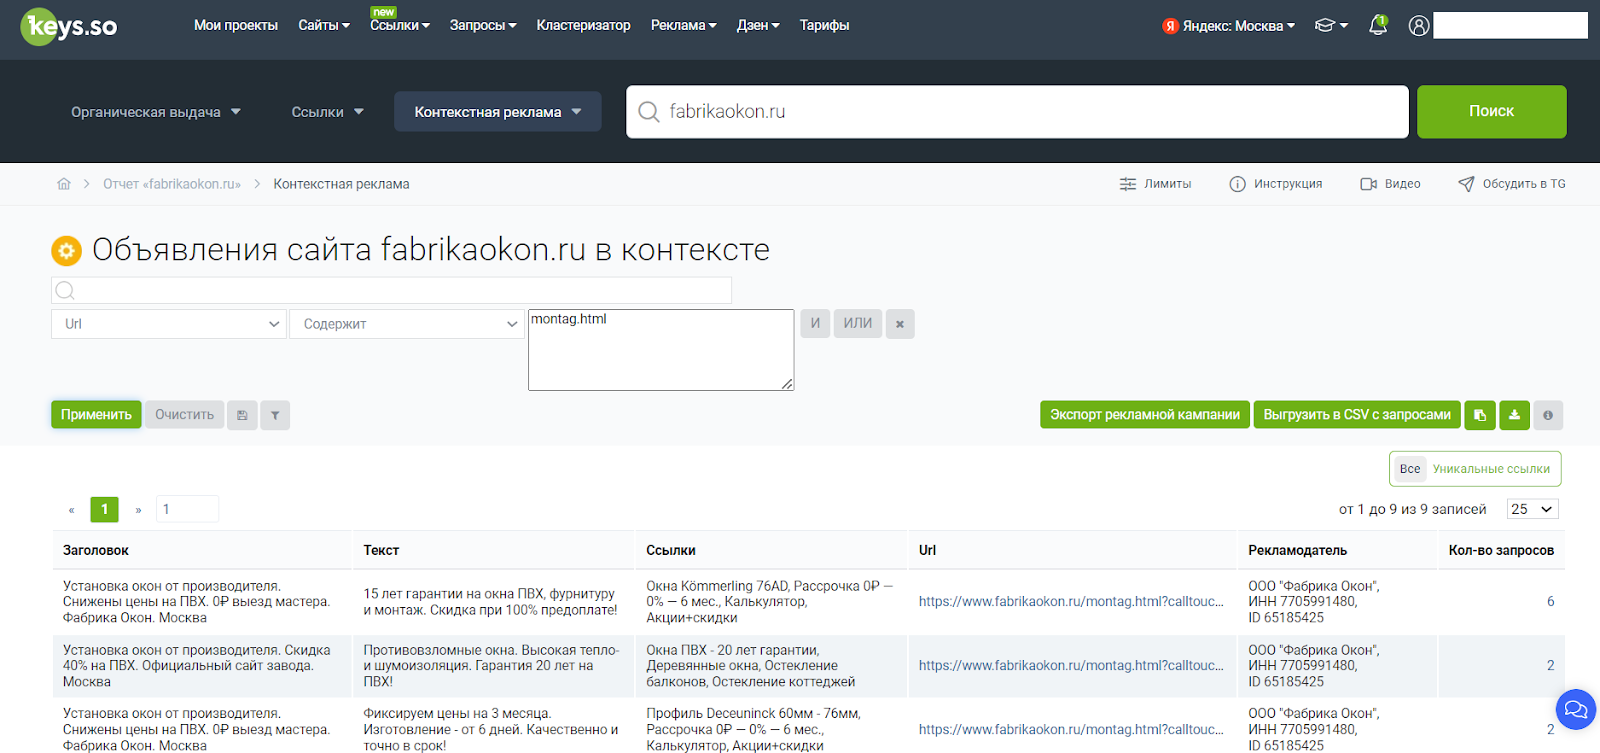
Task: Select page 1 in pagination
Action: [104, 509]
